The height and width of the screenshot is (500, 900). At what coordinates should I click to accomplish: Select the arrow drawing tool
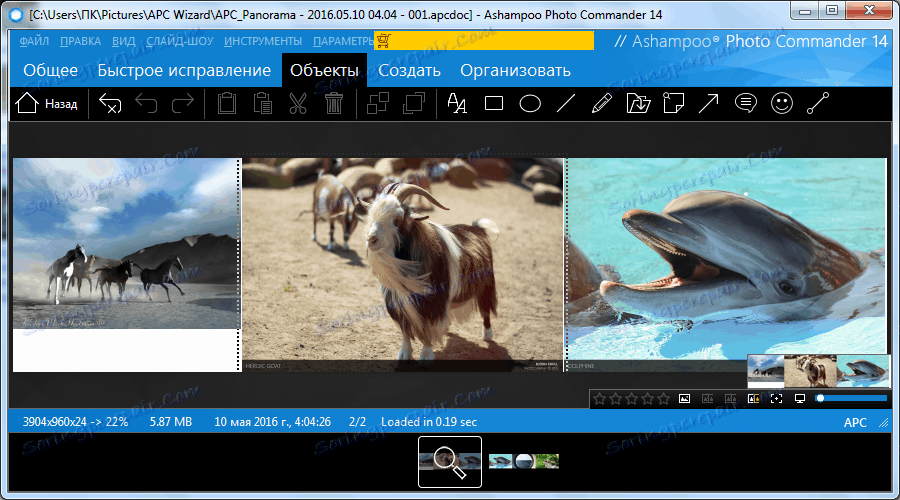[x=709, y=103]
